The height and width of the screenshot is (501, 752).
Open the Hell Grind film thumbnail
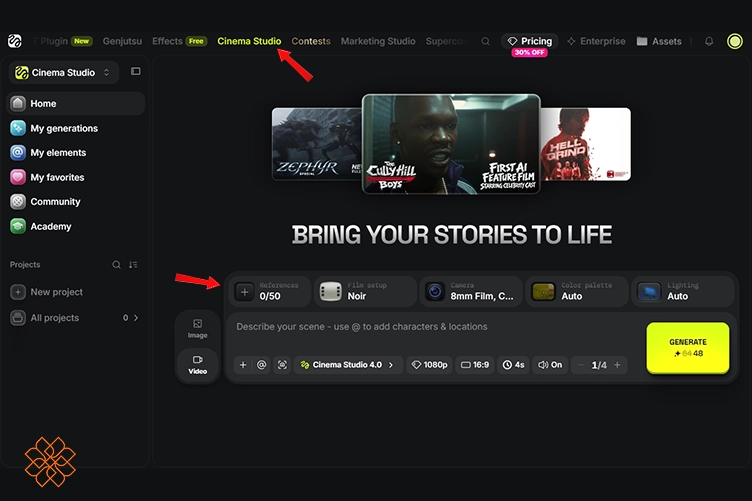tap(586, 144)
